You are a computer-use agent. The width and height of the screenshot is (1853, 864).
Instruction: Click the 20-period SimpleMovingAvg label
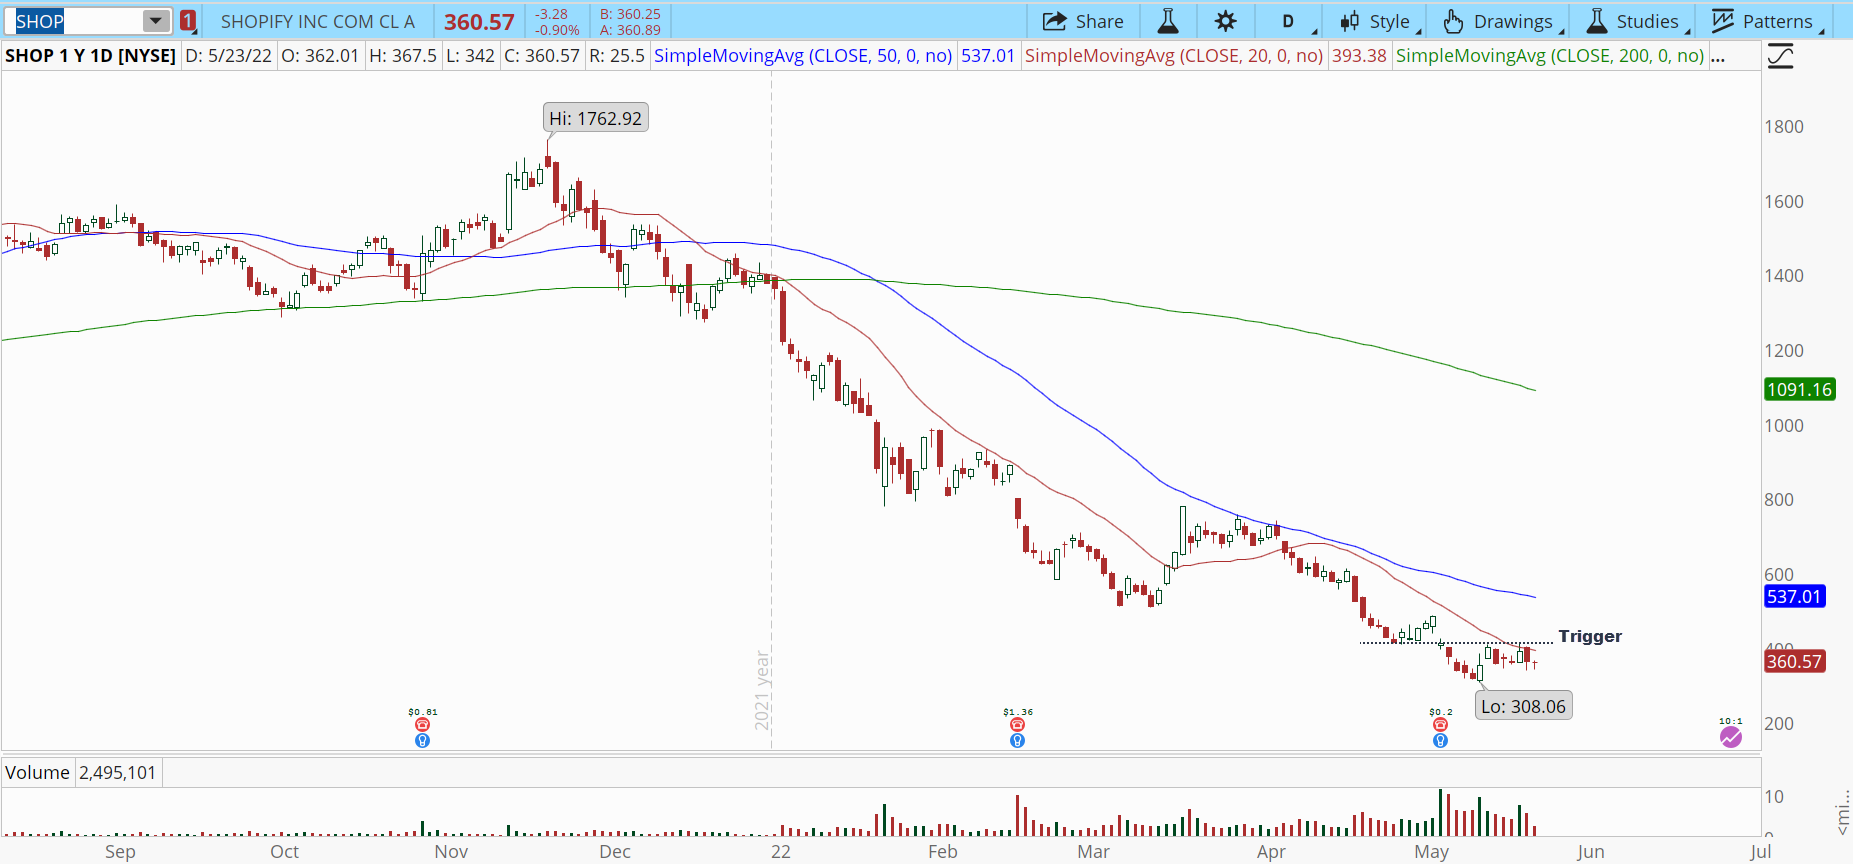pyautogui.click(x=1174, y=56)
